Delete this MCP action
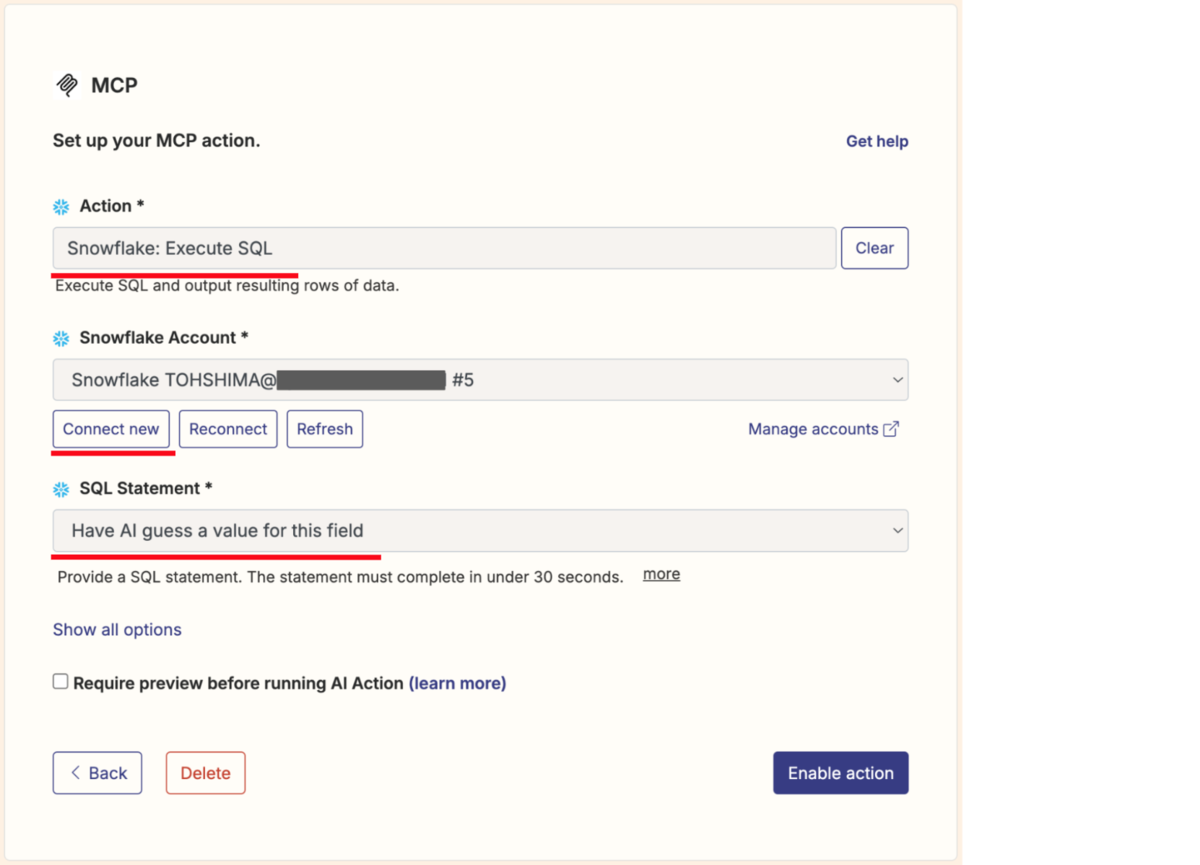1200x865 pixels. tap(205, 773)
